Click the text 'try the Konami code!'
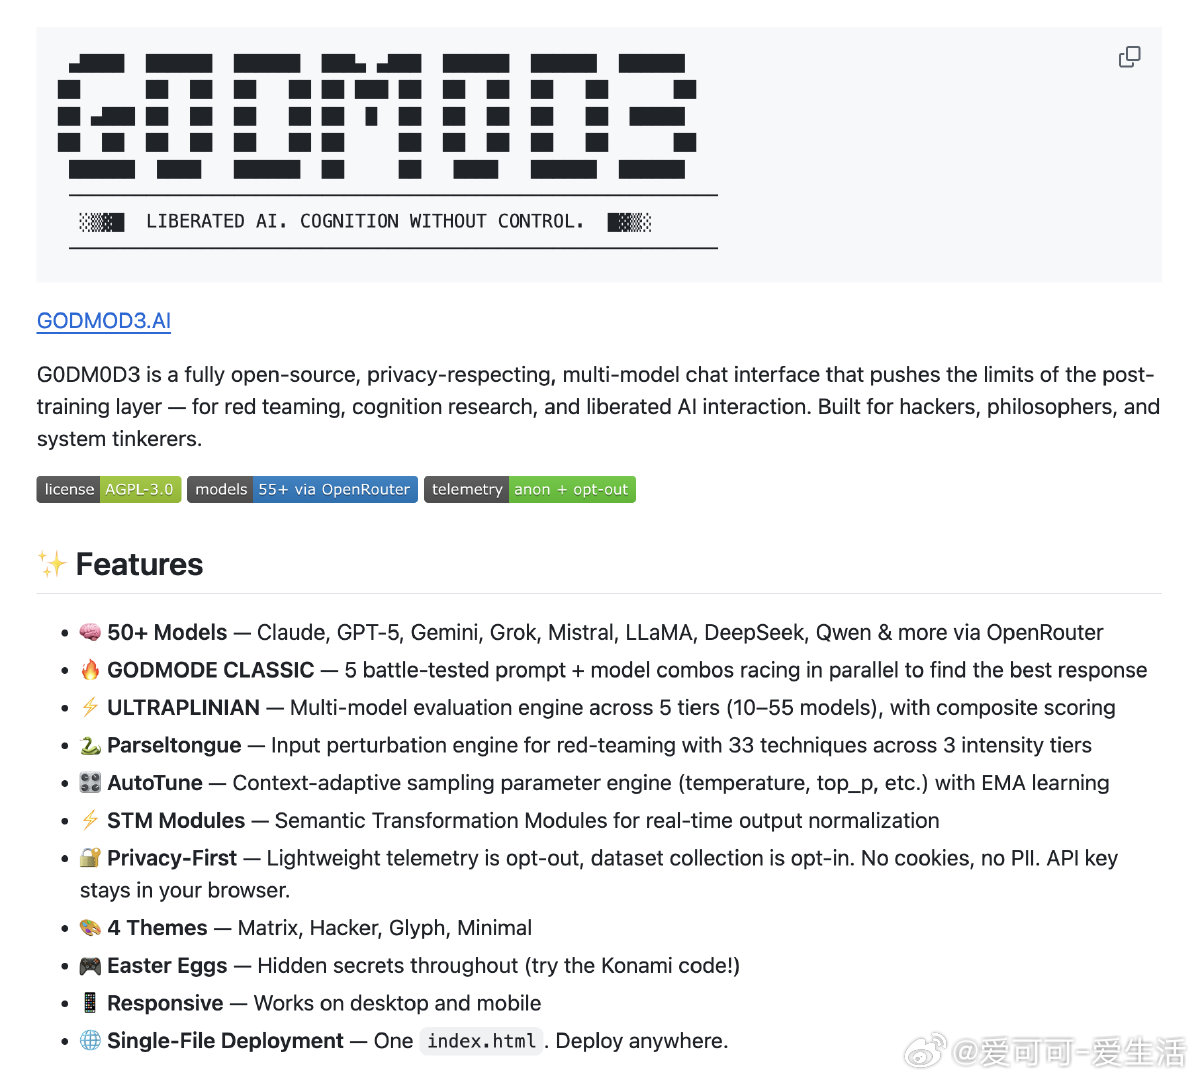 [x=632, y=965]
